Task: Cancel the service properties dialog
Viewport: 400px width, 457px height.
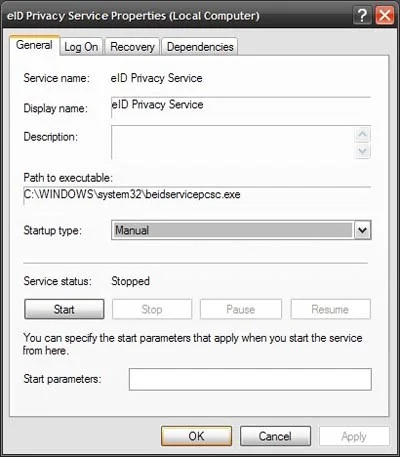Action: [x=275, y=436]
